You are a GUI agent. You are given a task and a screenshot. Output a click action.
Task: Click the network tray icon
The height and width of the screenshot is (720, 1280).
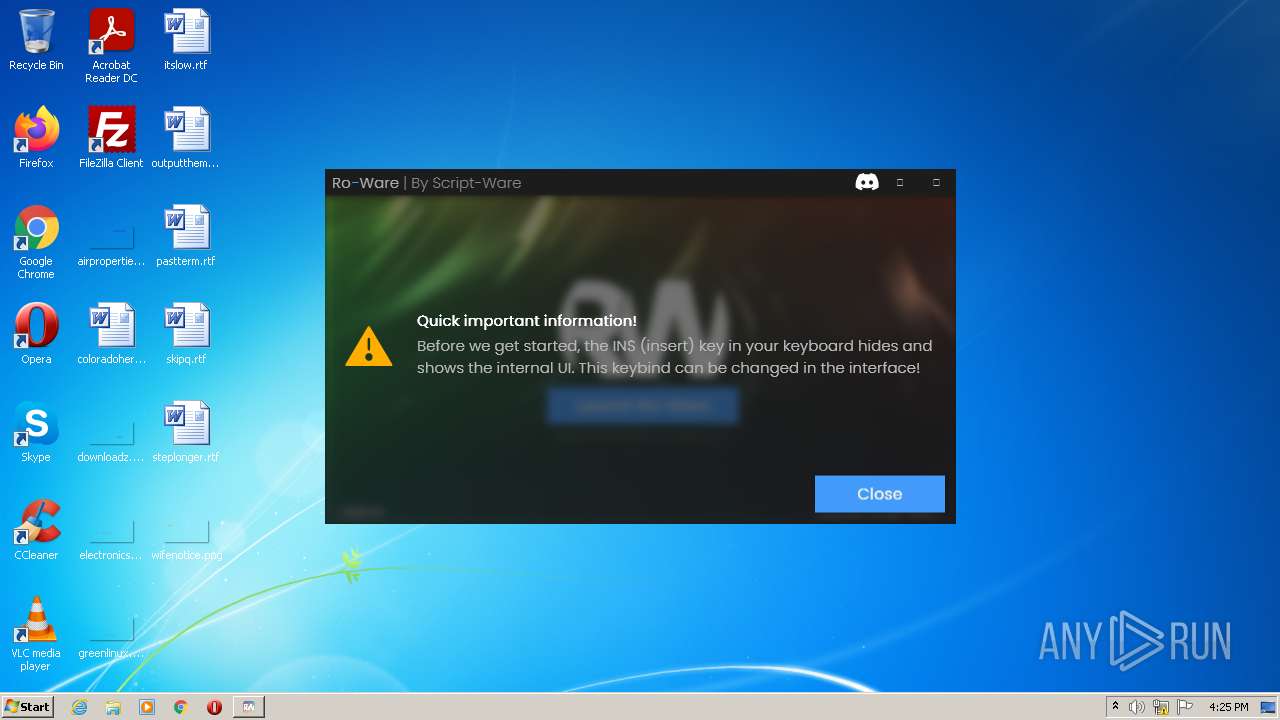(1161, 707)
